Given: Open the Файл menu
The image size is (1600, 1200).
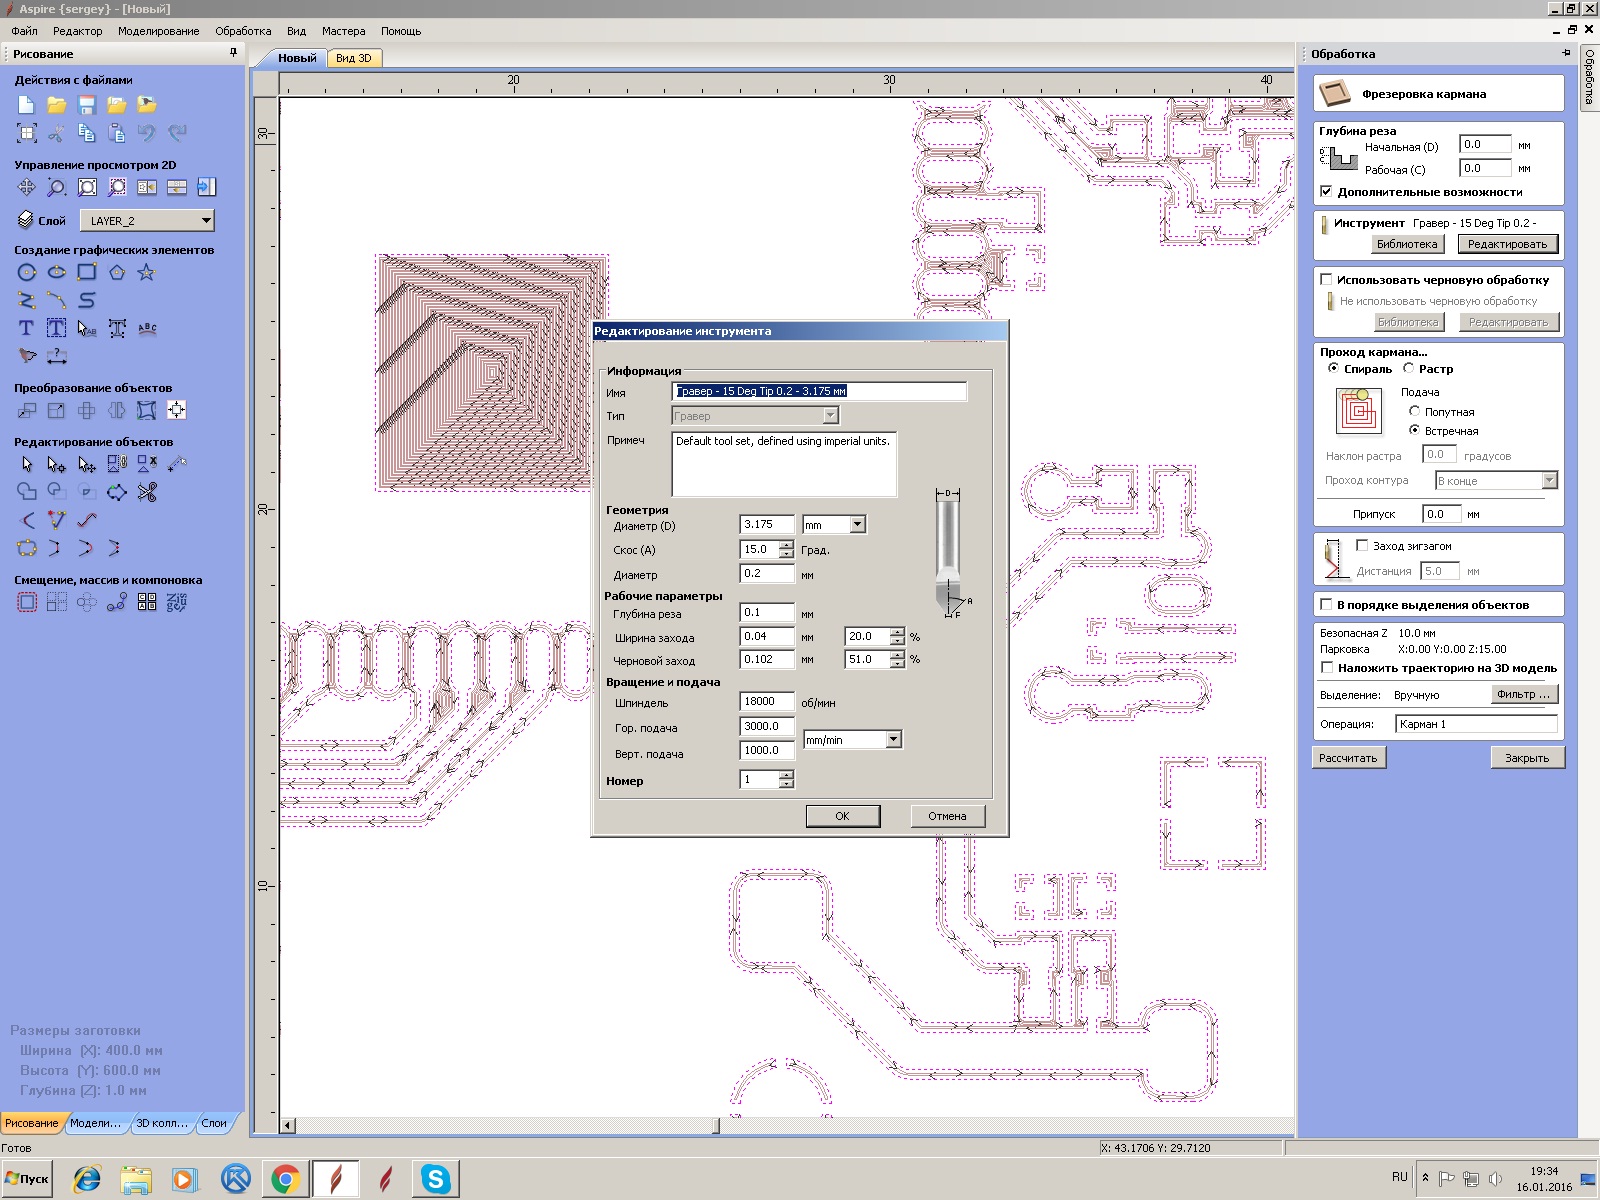Looking at the screenshot, I should click(24, 31).
